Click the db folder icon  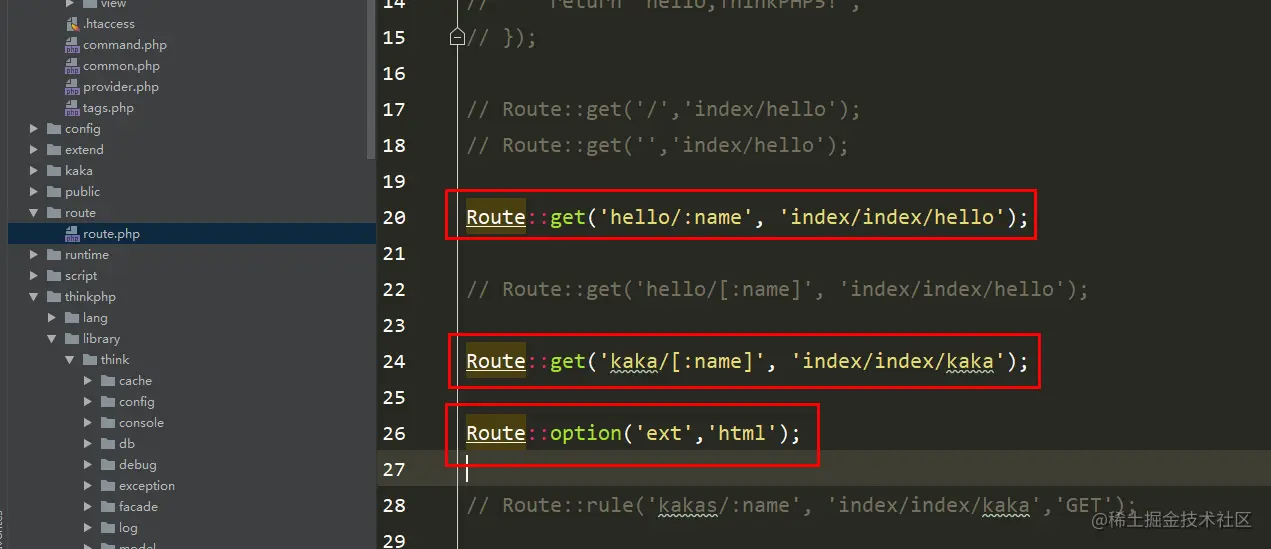click(108, 444)
